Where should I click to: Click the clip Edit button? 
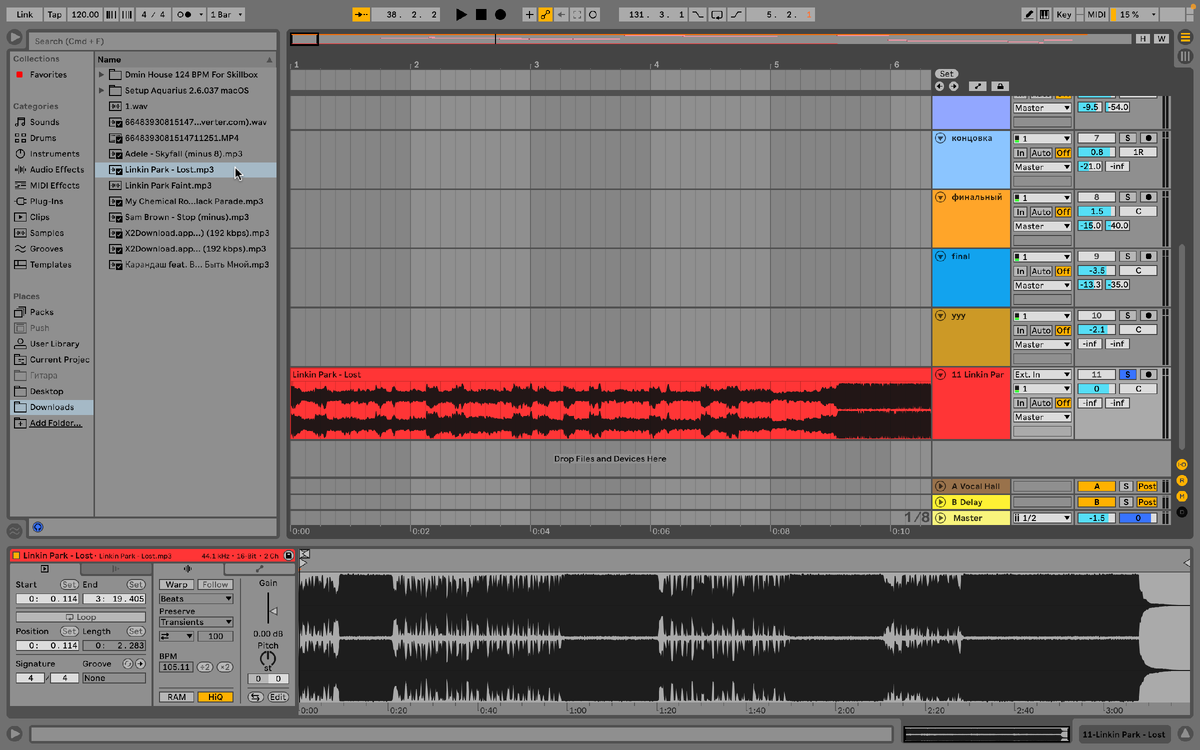coord(277,696)
